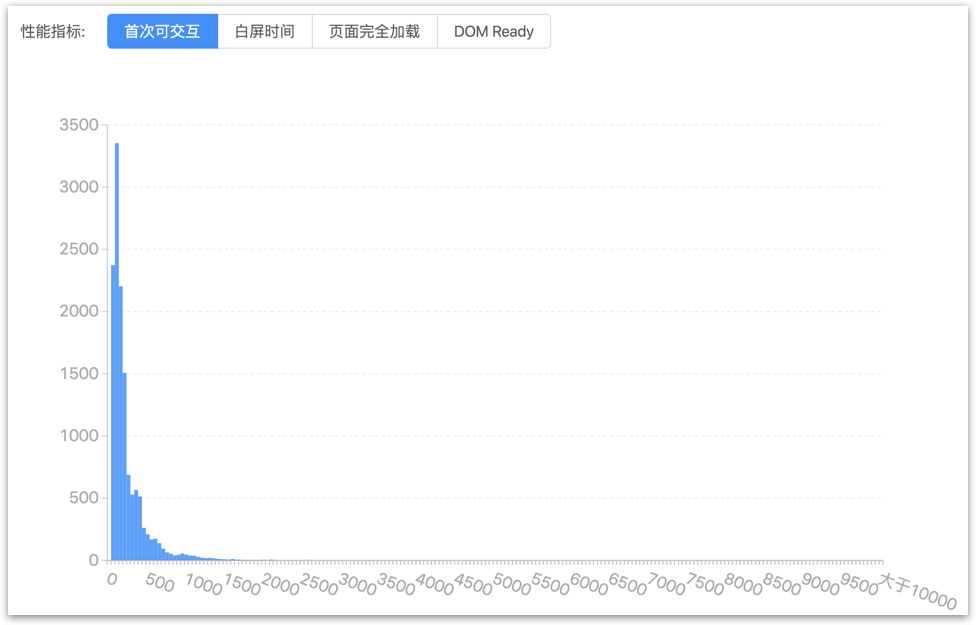This screenshot has width=976, height=625.
Task: Click the 2500 label on the y-axis
Action: (x=79, y=249)
